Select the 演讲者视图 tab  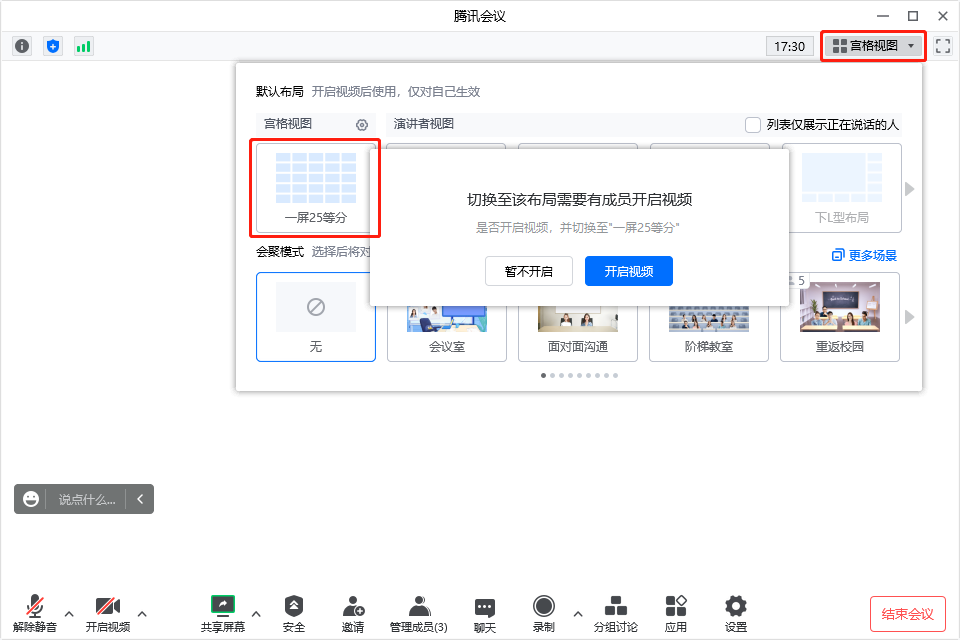point(424,124)
